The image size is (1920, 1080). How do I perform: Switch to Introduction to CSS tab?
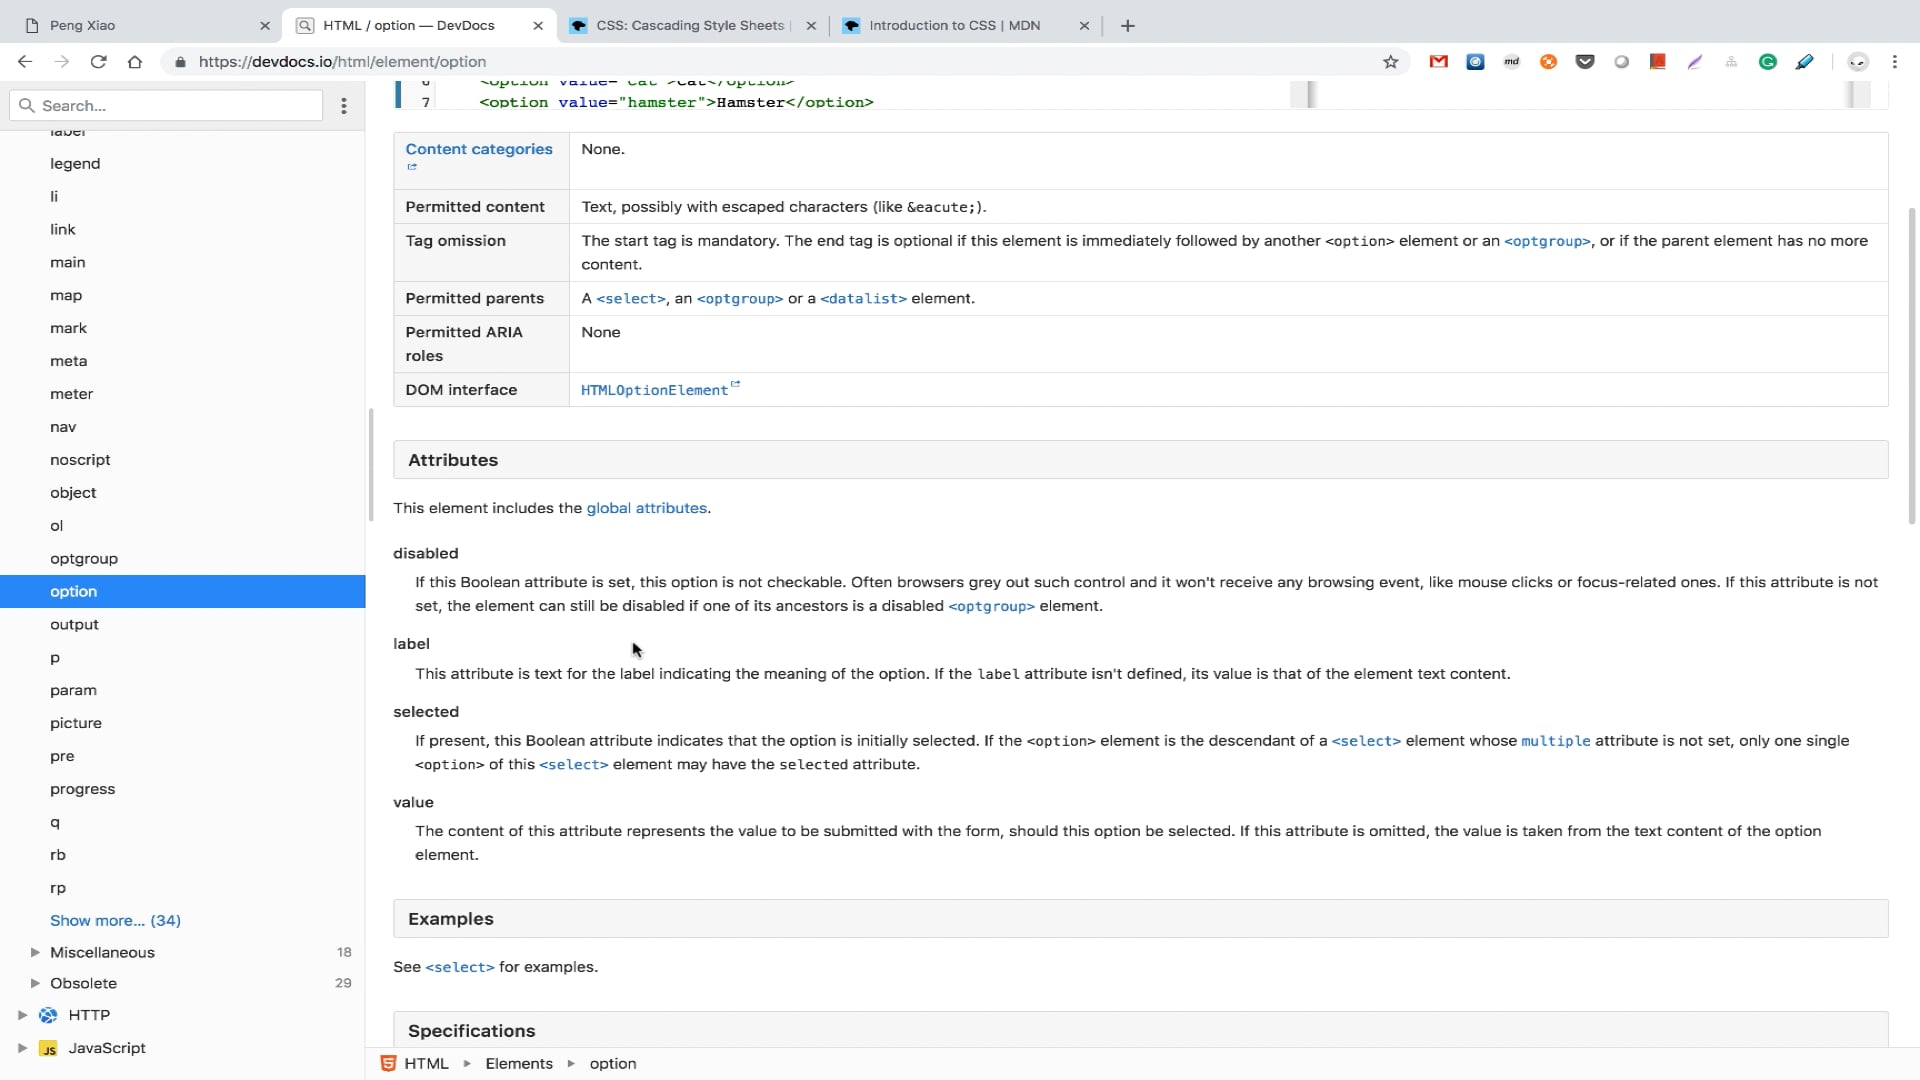(x=954, y=26)
